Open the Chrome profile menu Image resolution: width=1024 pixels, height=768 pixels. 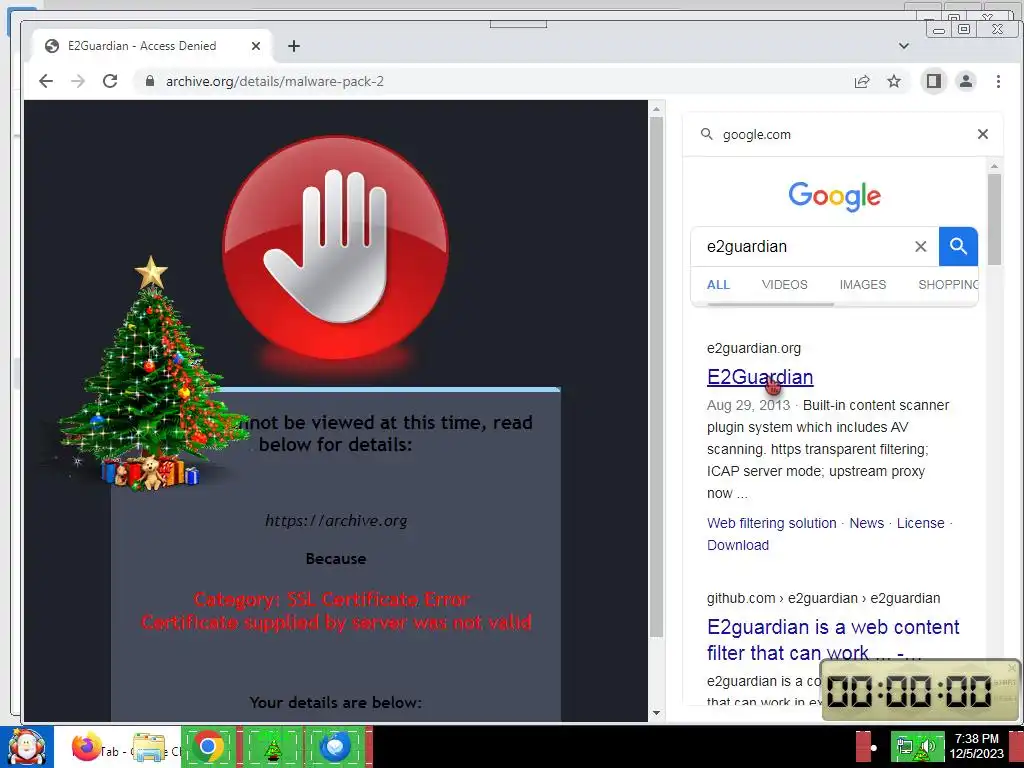[x=966, y=81]
